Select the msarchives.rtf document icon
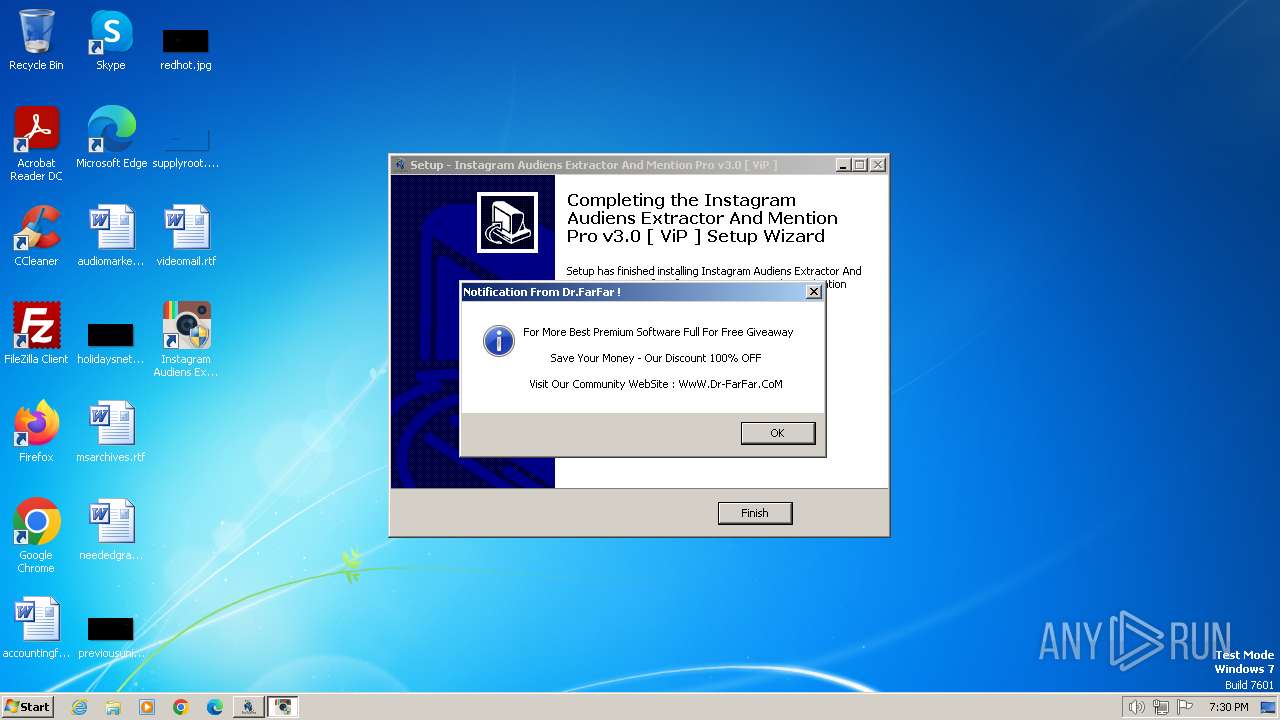The height and width of the screenshot is (720, 1280). [x=111, y=431]
